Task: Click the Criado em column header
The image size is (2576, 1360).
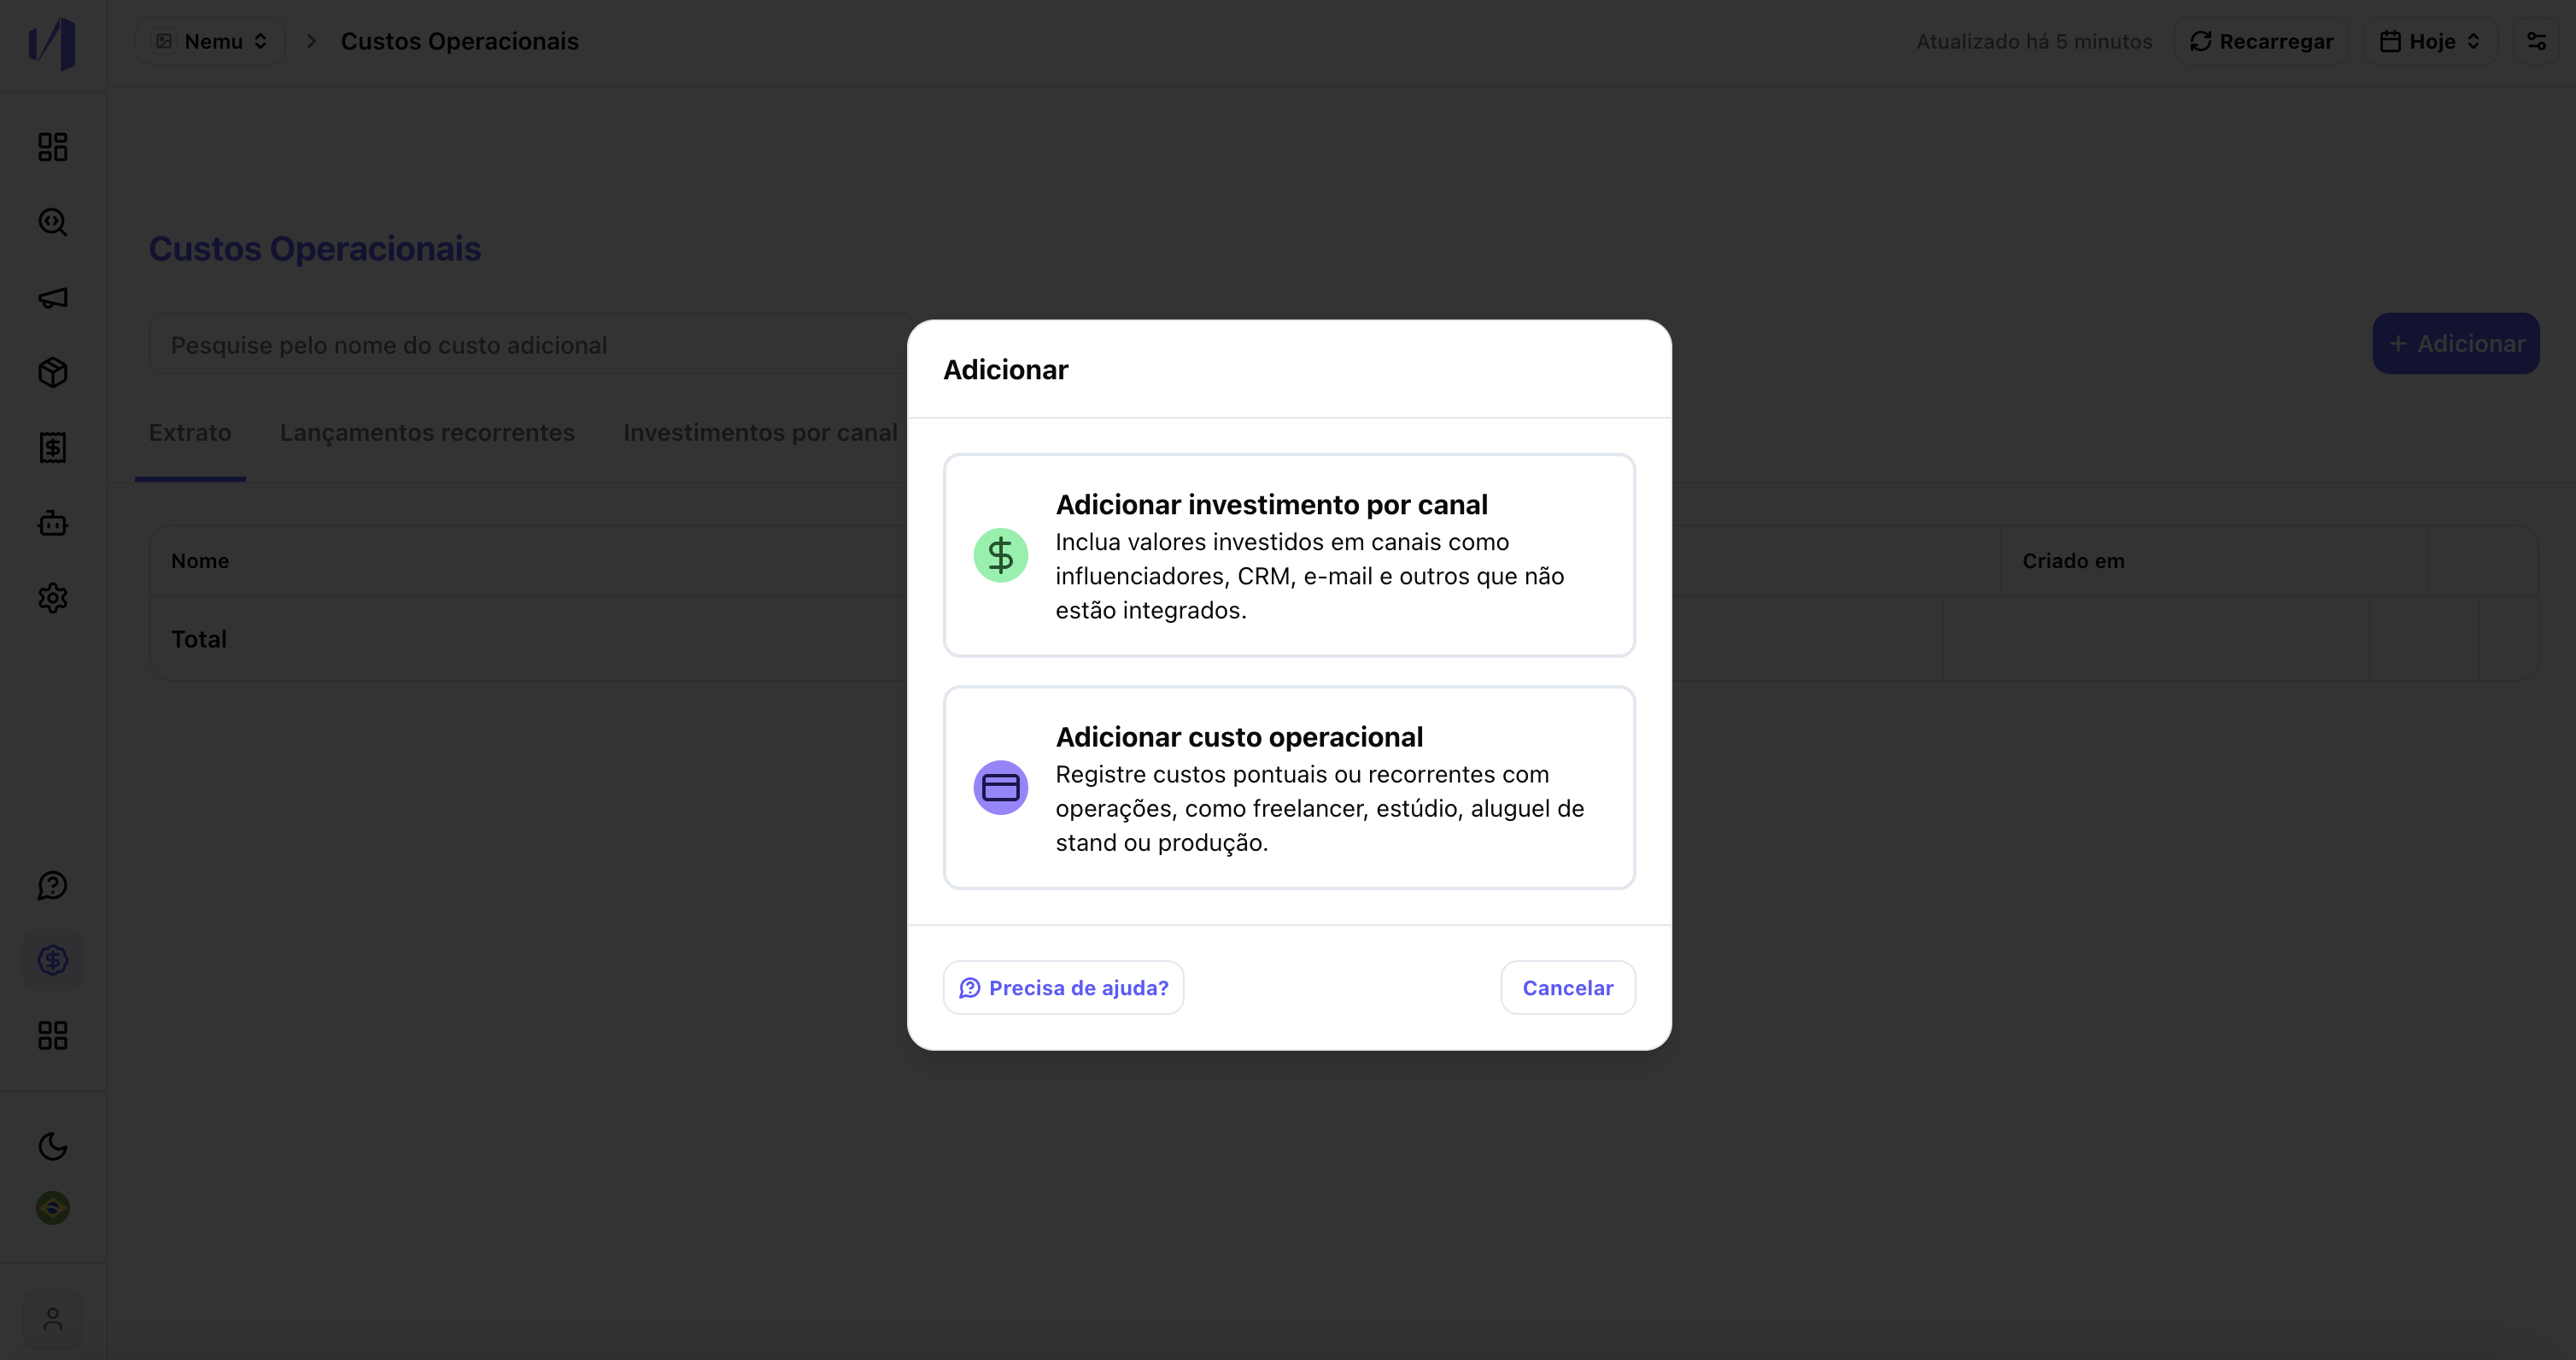Action: point(2073,561)
